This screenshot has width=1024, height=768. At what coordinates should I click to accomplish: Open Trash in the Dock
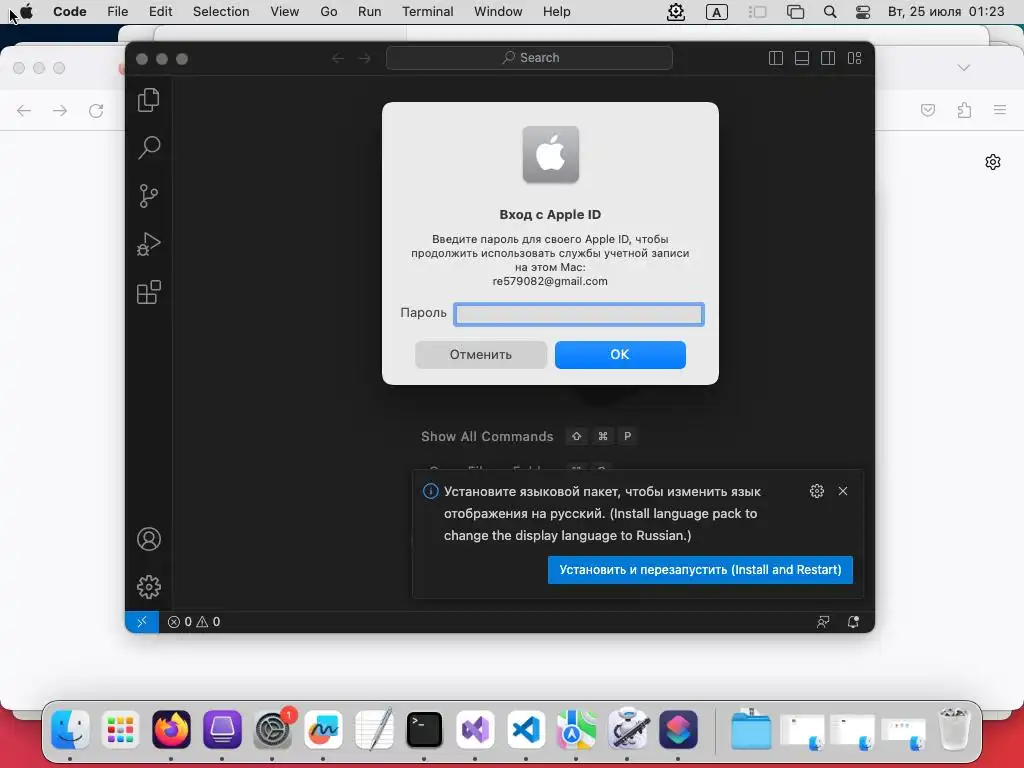click(x=954, y=729)
